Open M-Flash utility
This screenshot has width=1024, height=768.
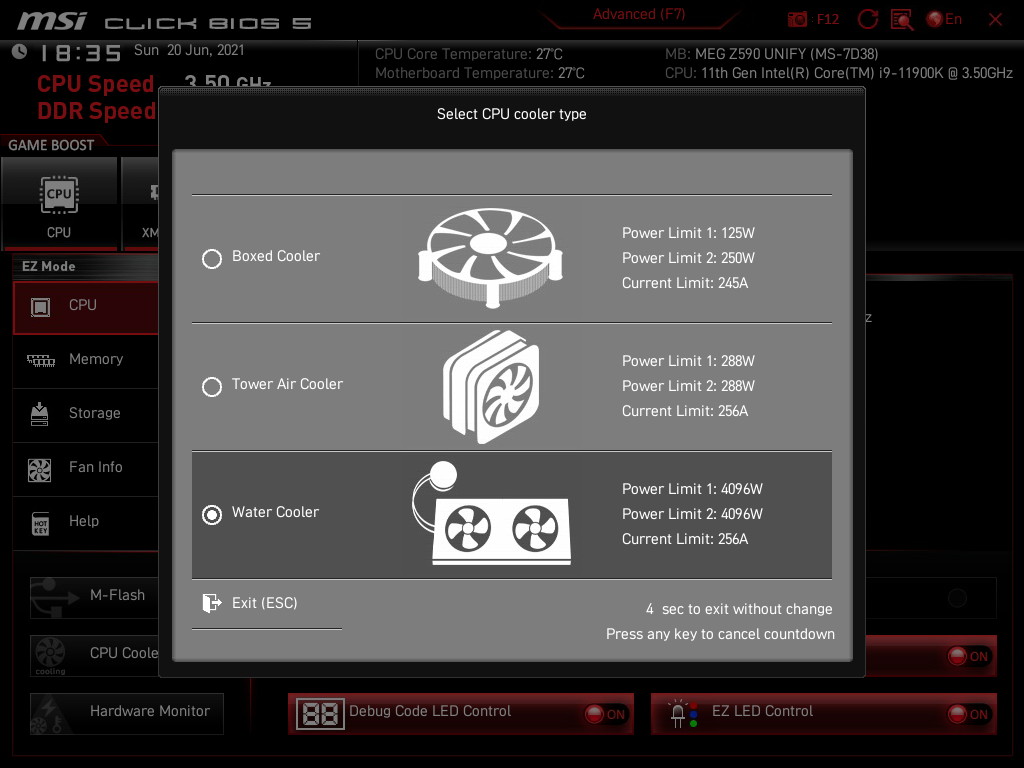(95, 597)
